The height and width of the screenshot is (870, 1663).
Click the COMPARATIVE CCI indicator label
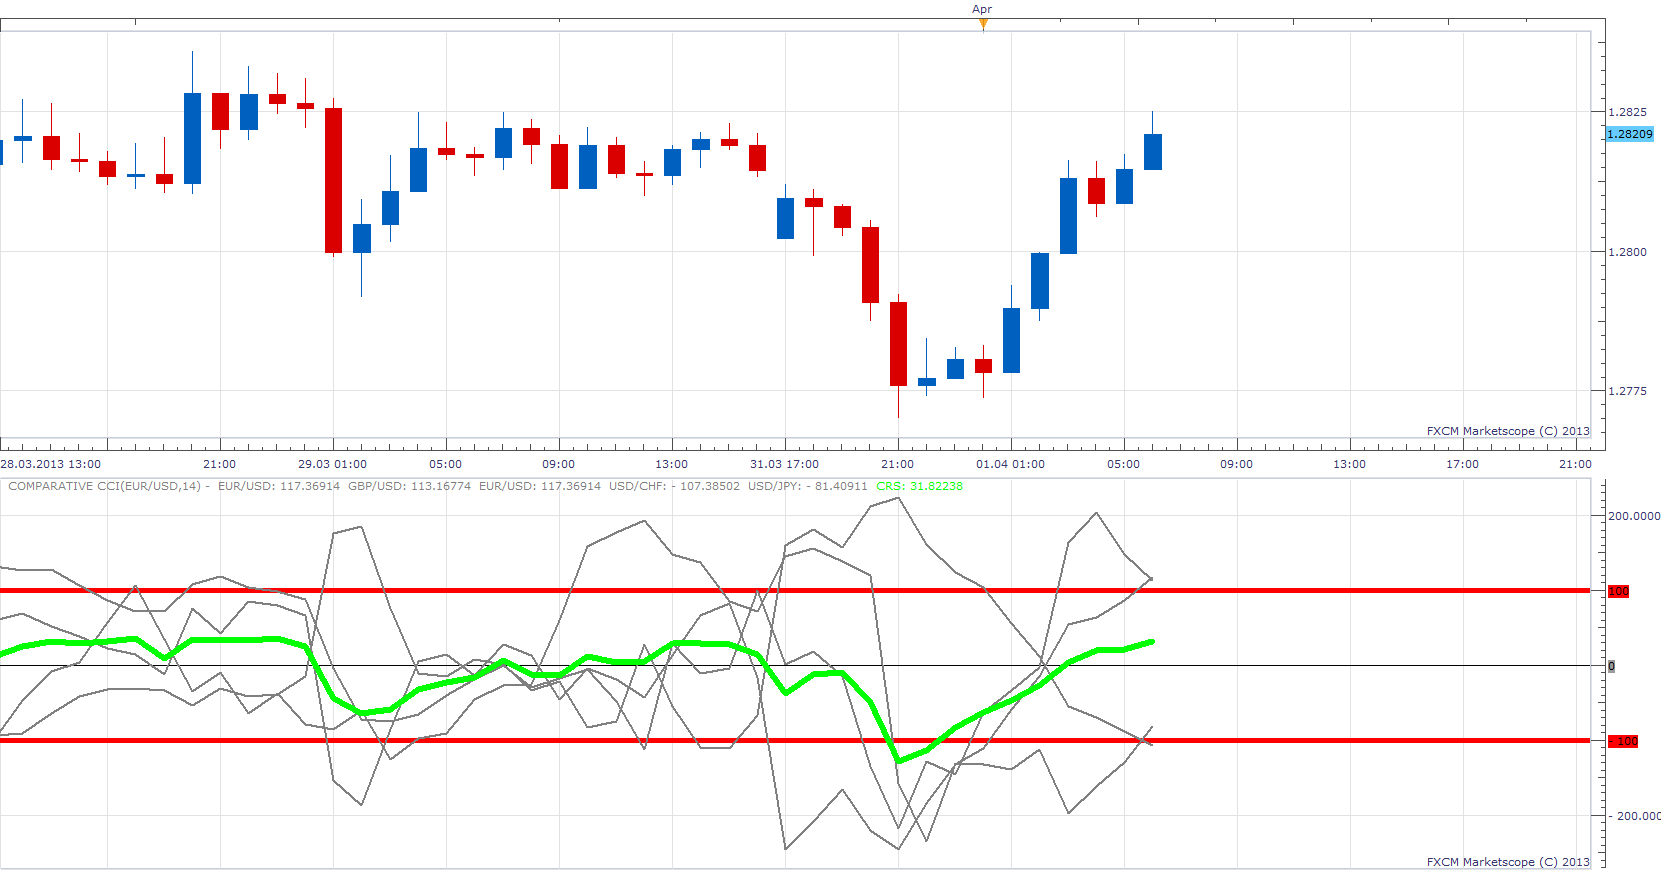click(x=105, y=486)
